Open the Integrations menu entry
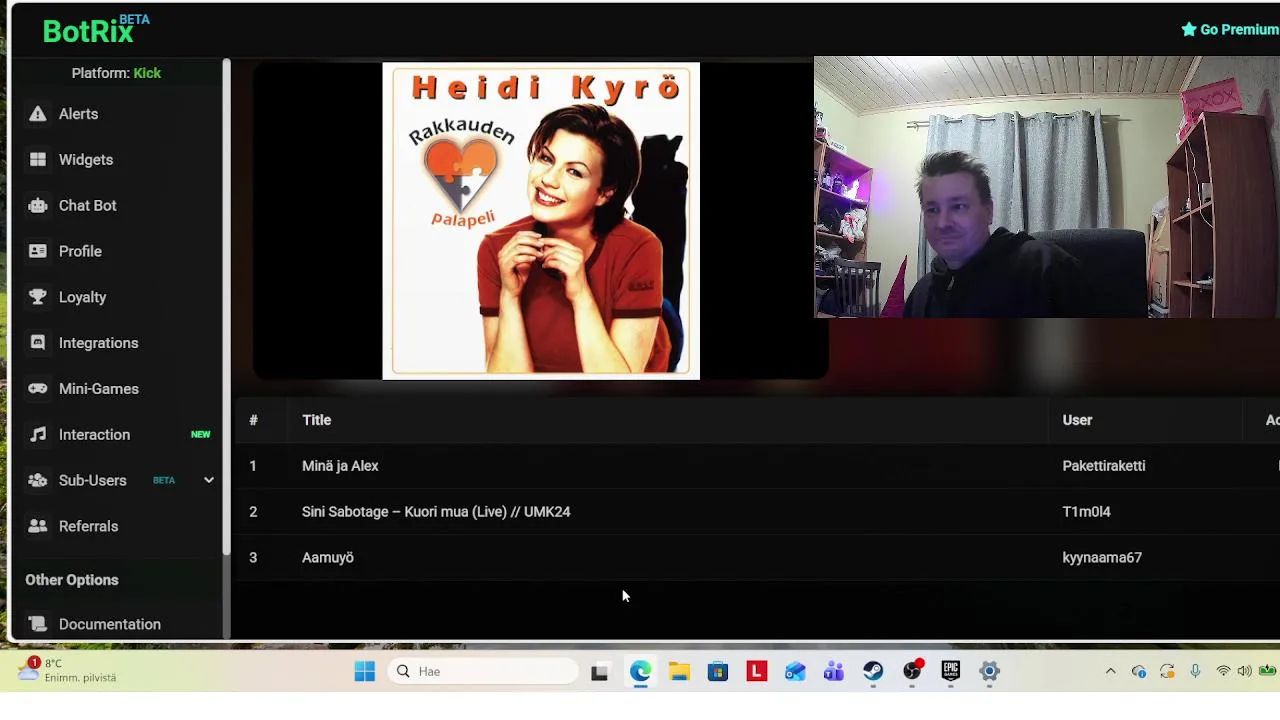The height and width of the screenshot is (720, 1280). 99,343
